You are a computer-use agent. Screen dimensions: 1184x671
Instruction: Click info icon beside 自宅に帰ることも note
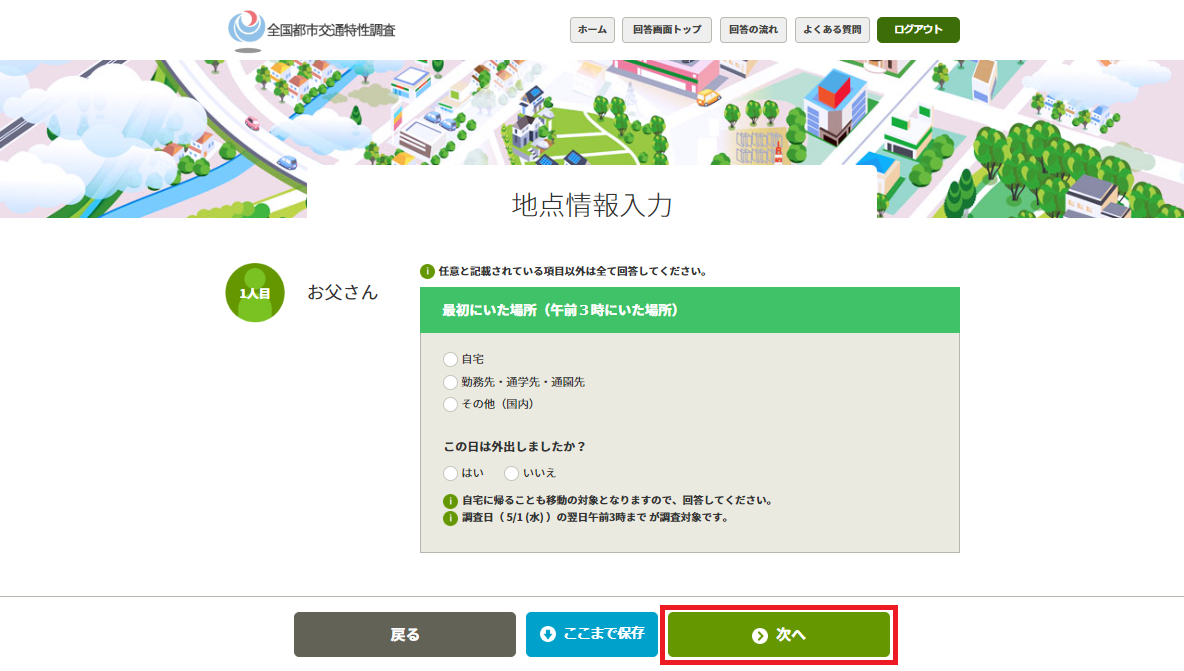[x=450, y=501]
